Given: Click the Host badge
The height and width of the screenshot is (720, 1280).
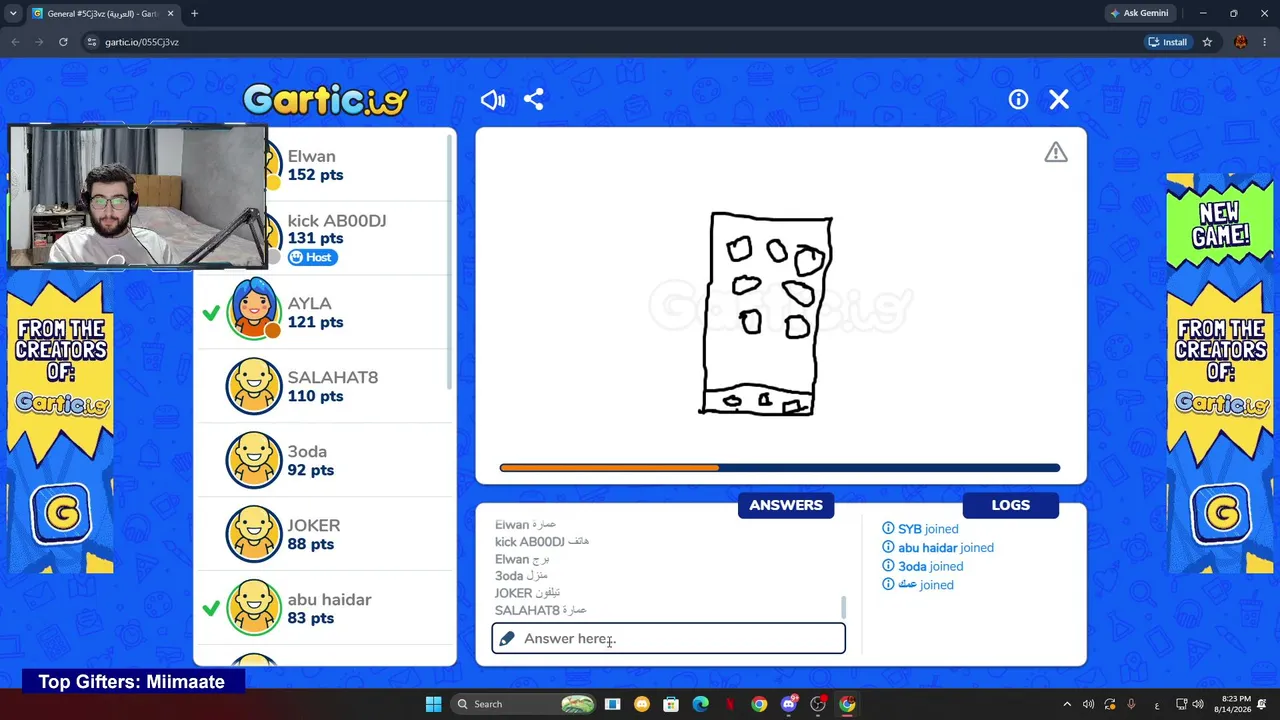Looking at the screenshot, I should click(x=312, y=257).
